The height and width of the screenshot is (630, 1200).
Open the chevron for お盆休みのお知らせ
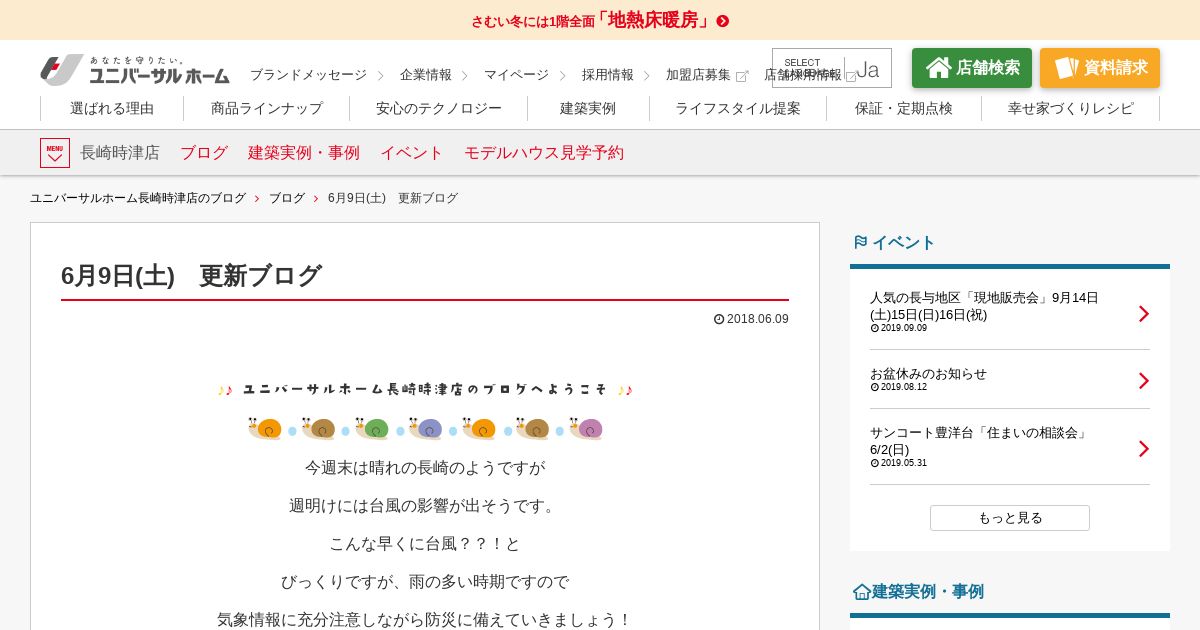pyautogui.click(x=1144, y=381)
